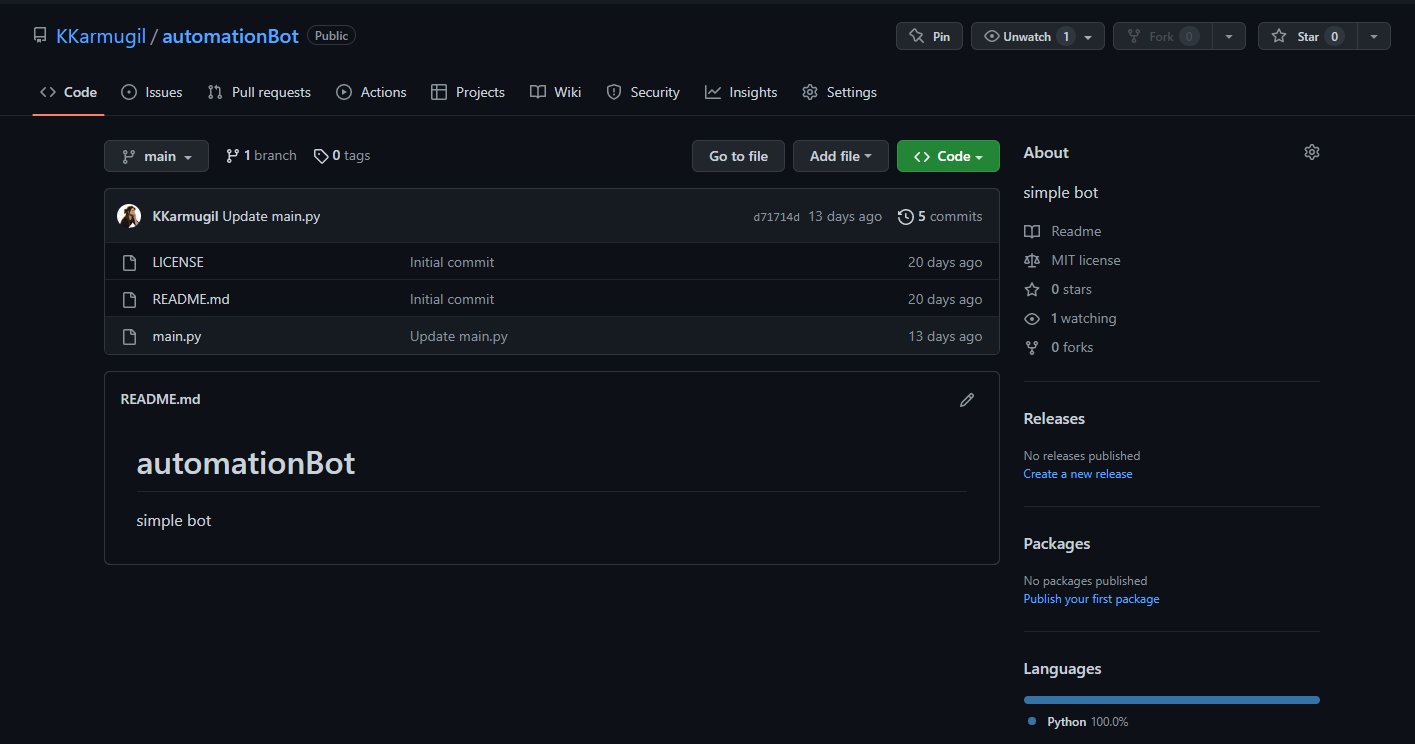Viewport: 1415px width, 744px height.
Task: Open the Projects tab
Action: (x=468, y=92)
